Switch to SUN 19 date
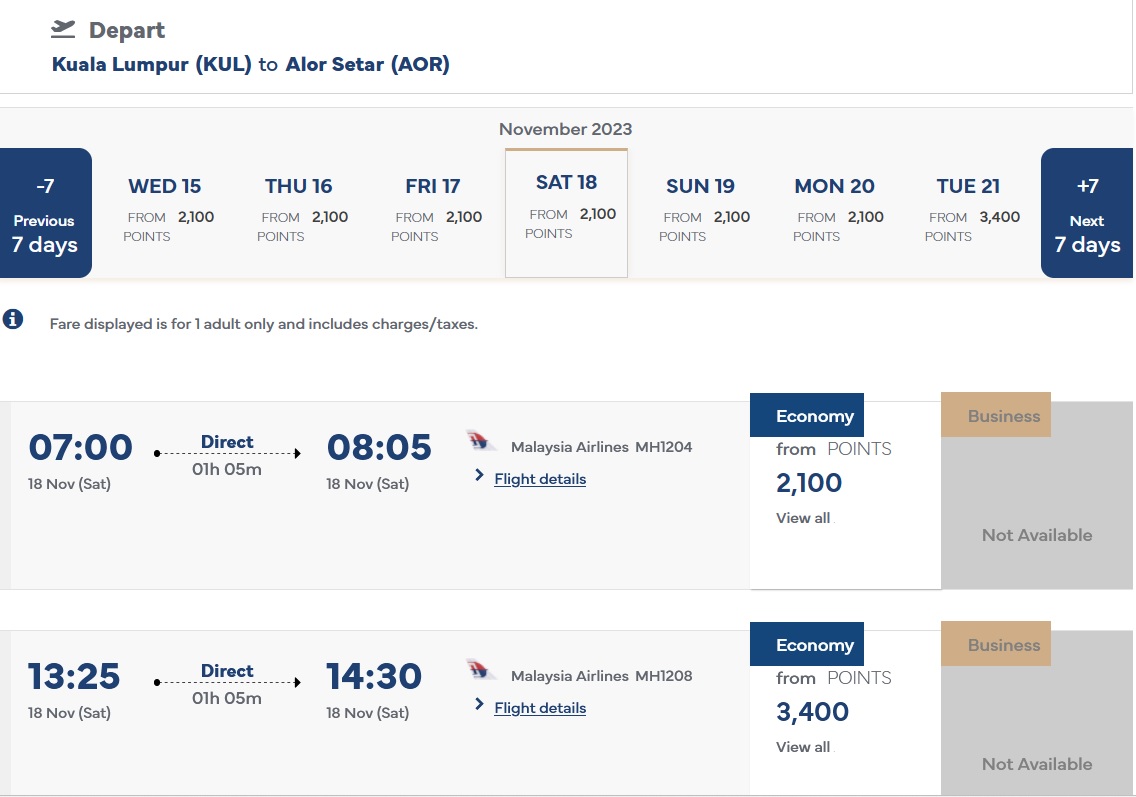This screenshot has width=1136, height=797. click(700, 210)
